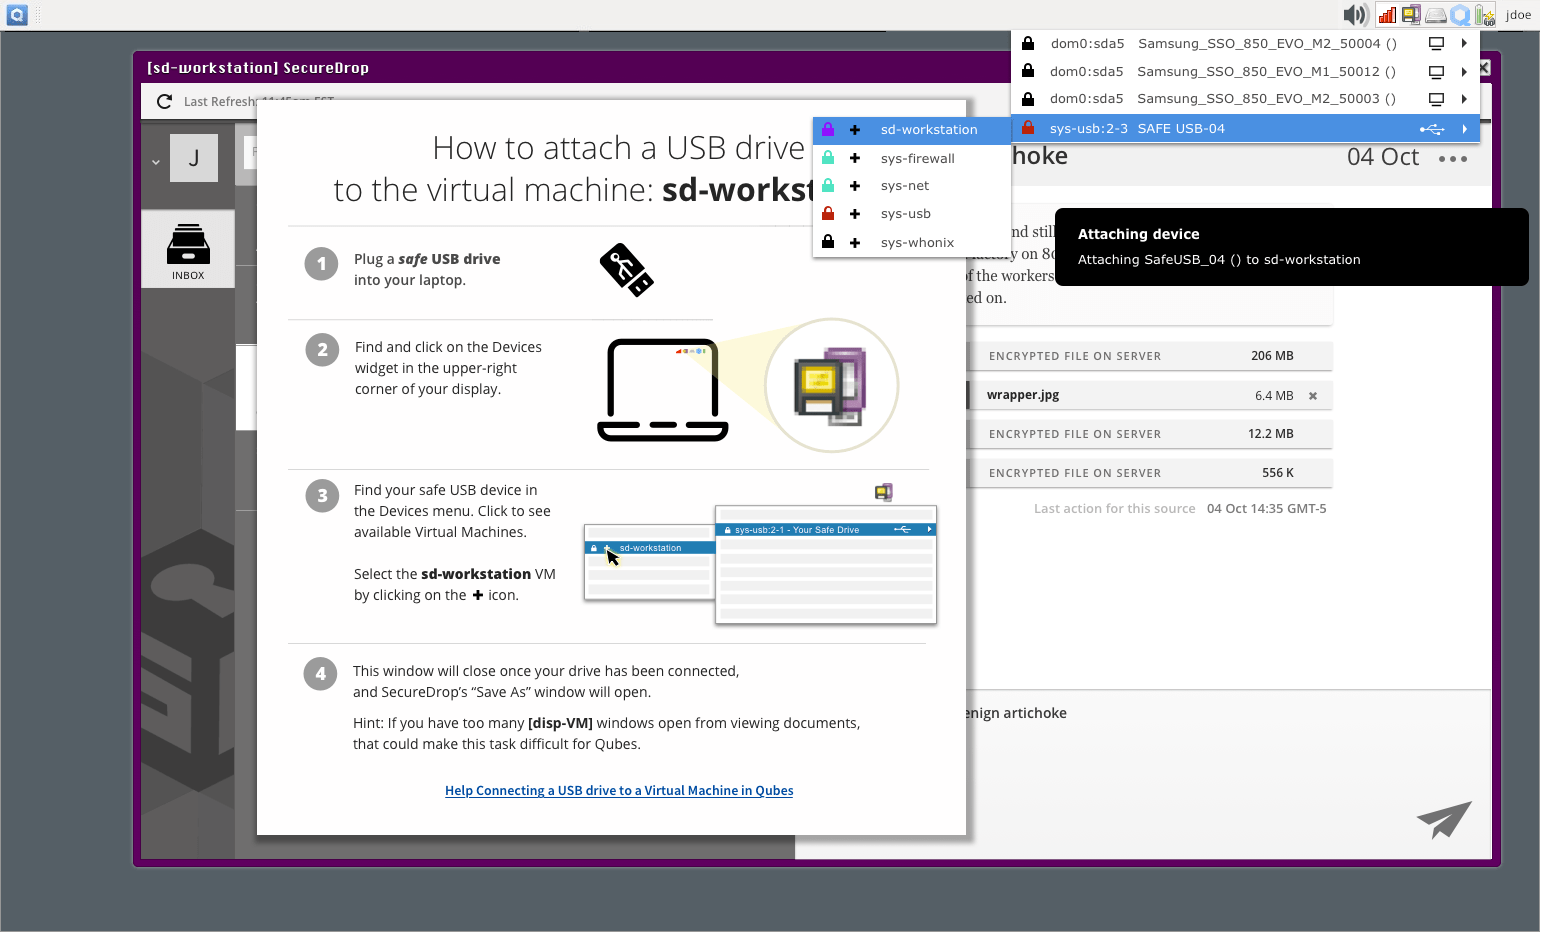Click the plus icon next to sys-net
This screenshot has height=932, width=1541.
(855, 186)
